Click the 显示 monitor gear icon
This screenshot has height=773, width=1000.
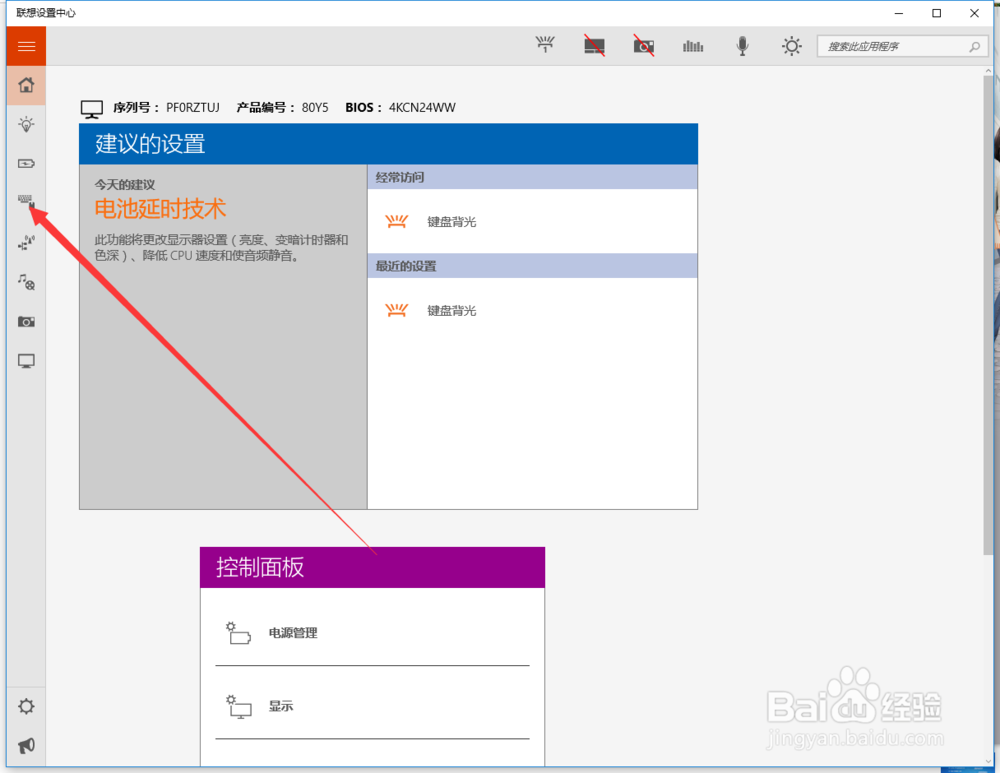[x=238, y=707]
